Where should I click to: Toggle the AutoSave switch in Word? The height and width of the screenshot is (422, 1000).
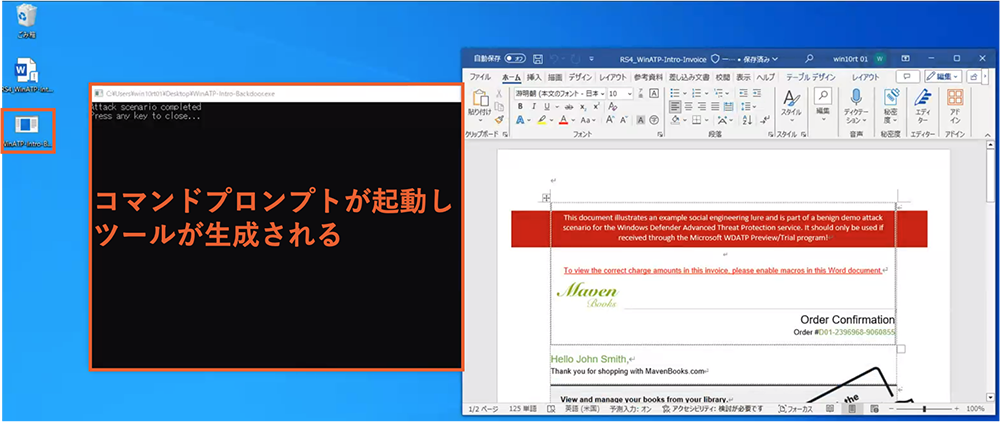tap(515, 59)
